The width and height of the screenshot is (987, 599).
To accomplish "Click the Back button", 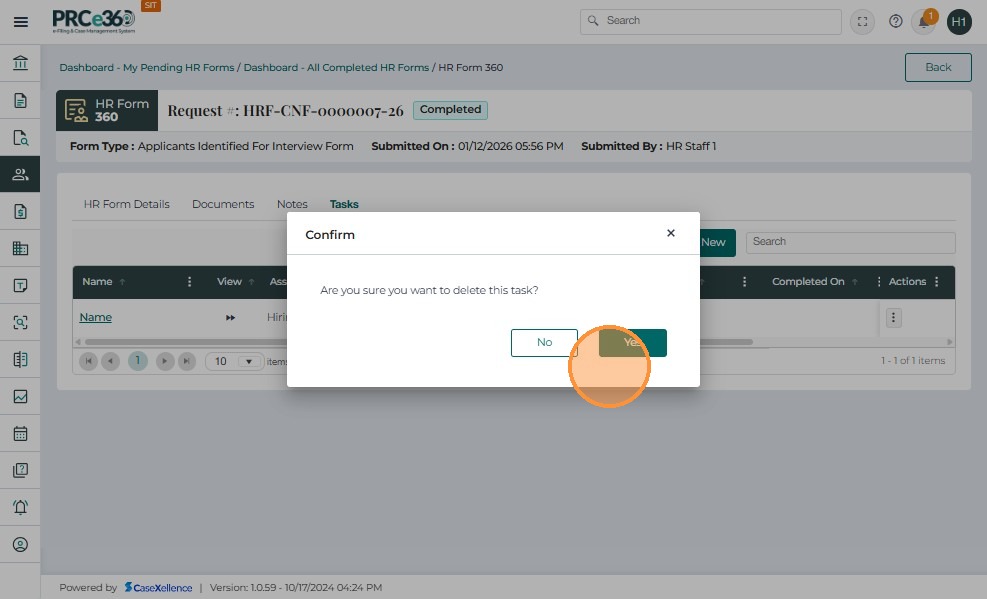I will pyautogui.click(x=938, y=67).
